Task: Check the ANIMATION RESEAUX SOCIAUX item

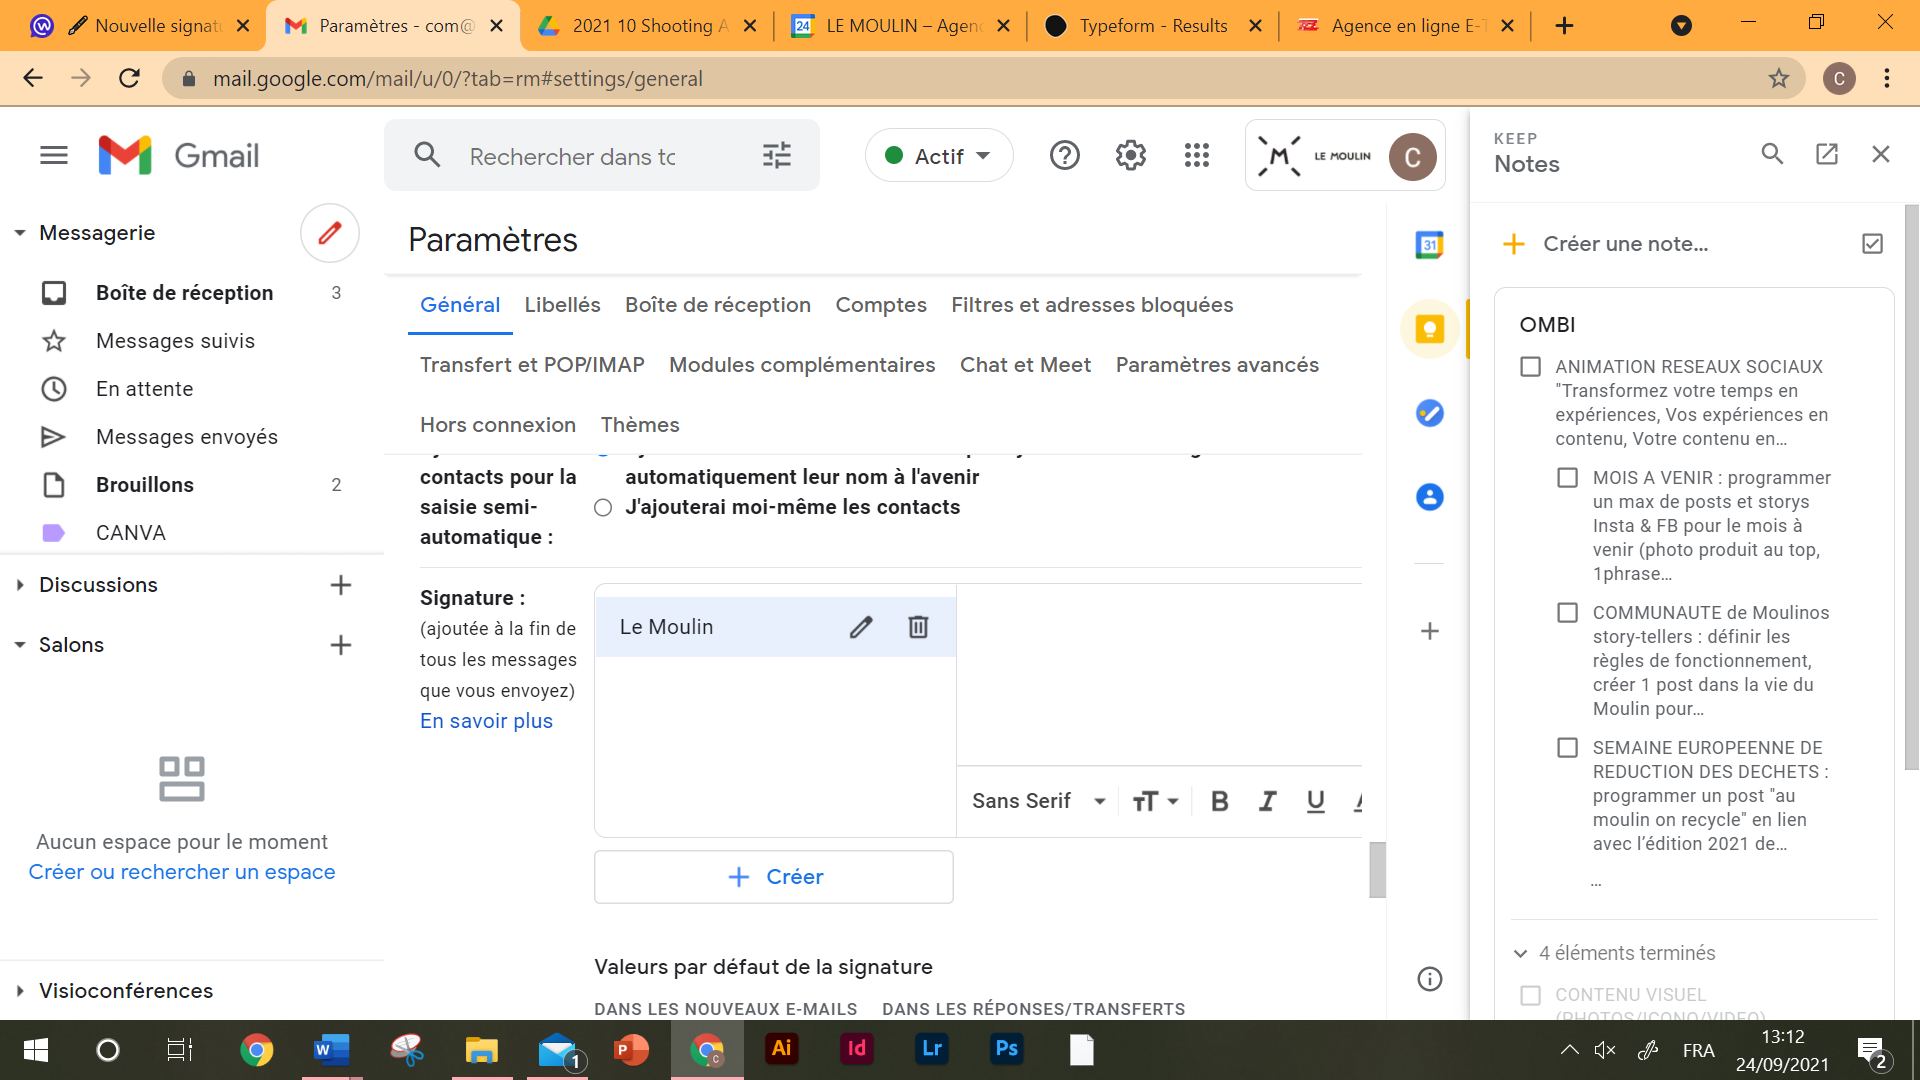Action: click(x=1530, y=367)
